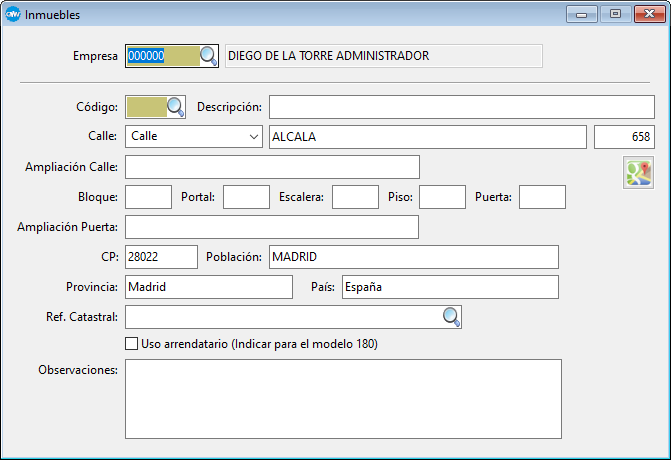Click the Piso input field
This screenshot has width=671, height=460.
point(442,197)
